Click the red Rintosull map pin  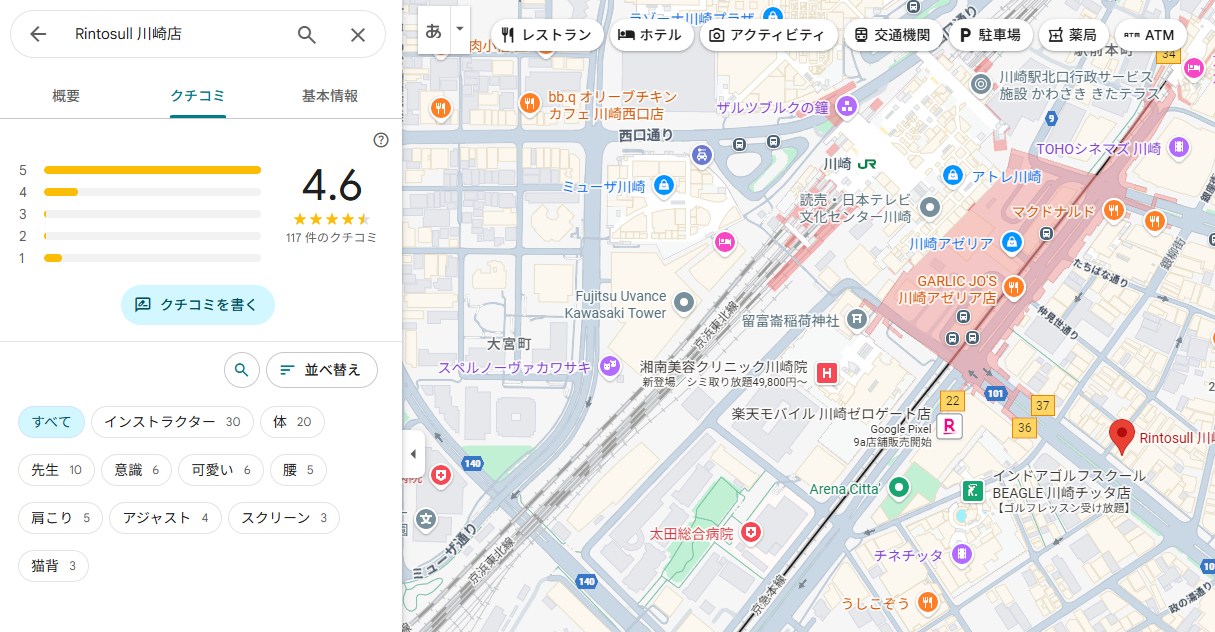(1122, 436)
